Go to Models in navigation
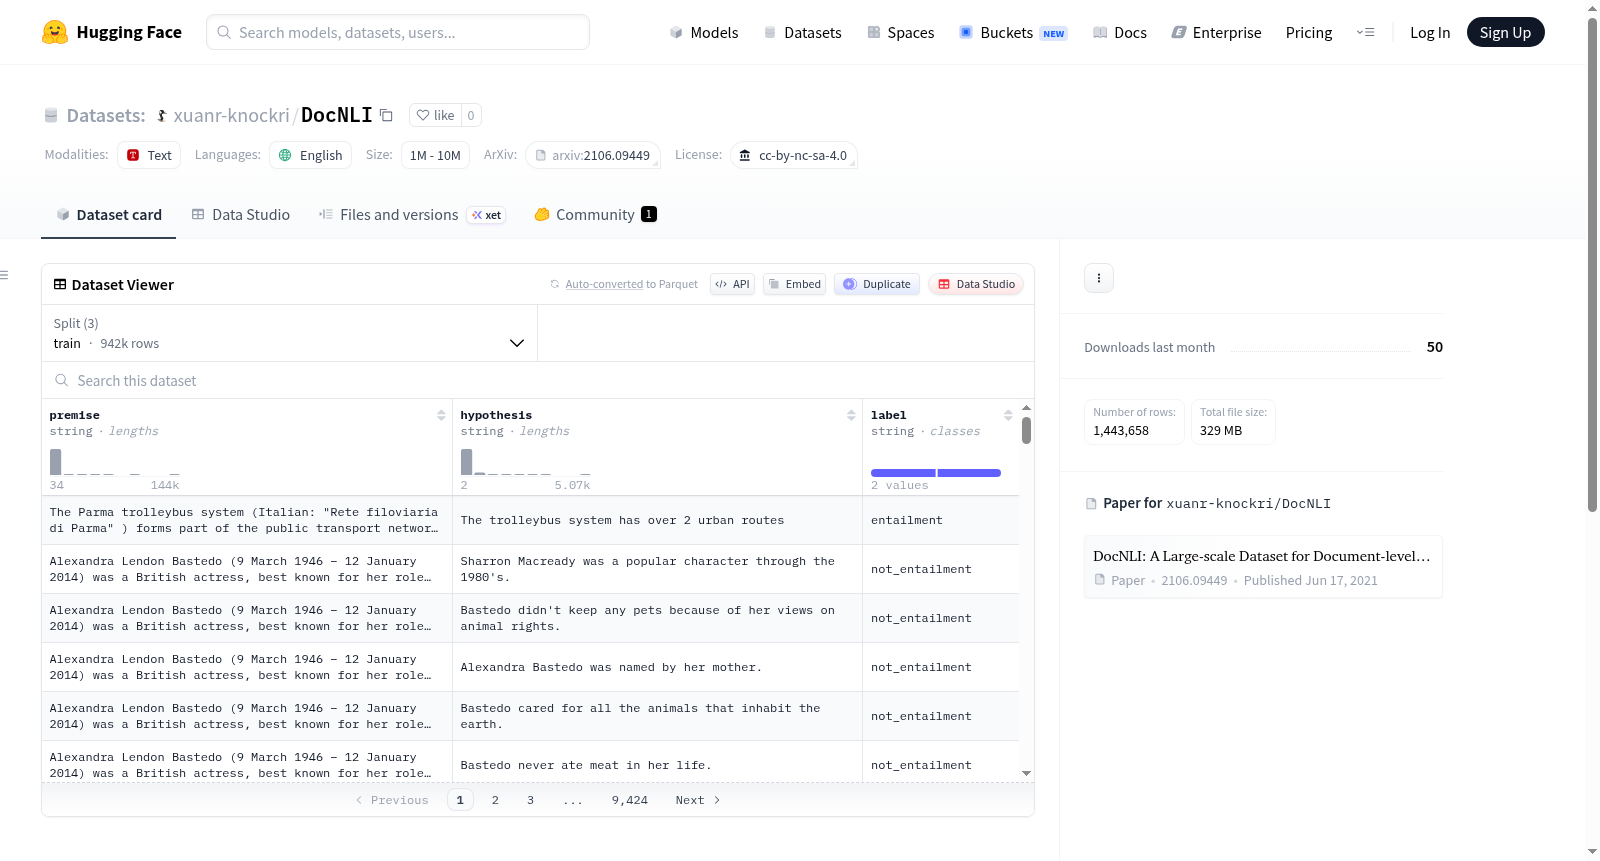 coord(704,33)
